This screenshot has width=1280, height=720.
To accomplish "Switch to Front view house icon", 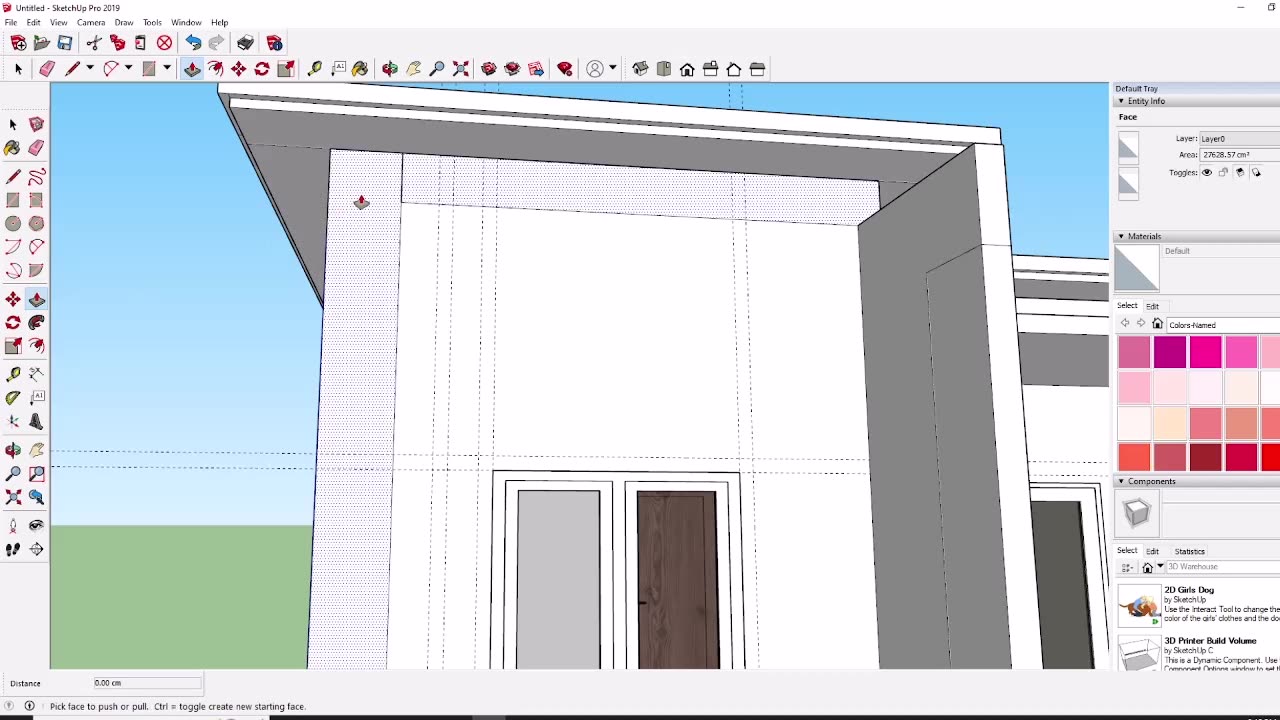I will (687, 69).
